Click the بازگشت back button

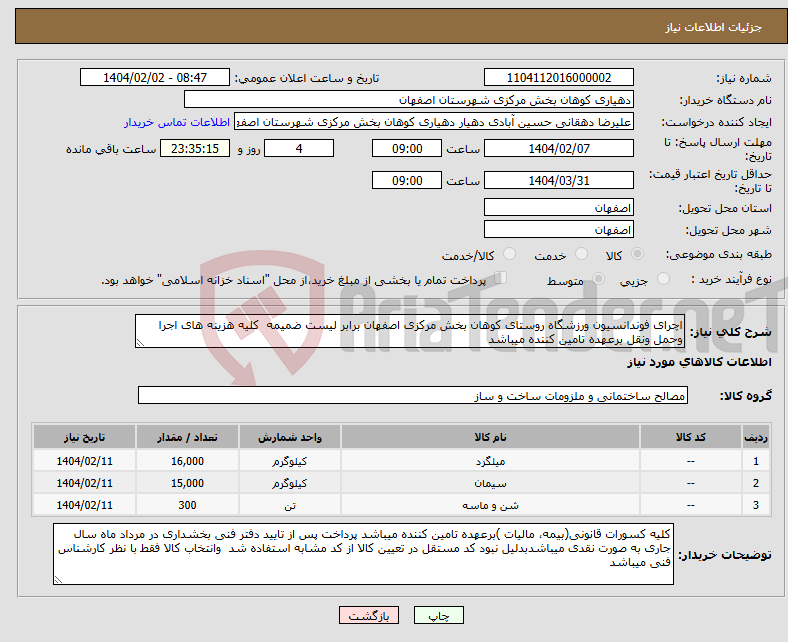369,615
